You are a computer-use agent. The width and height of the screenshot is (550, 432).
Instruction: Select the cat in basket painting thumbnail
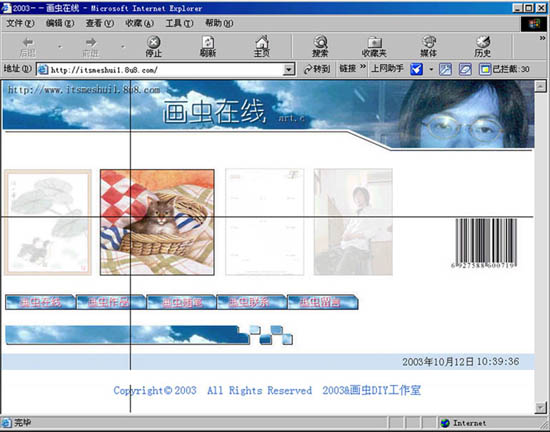(157, 222)
